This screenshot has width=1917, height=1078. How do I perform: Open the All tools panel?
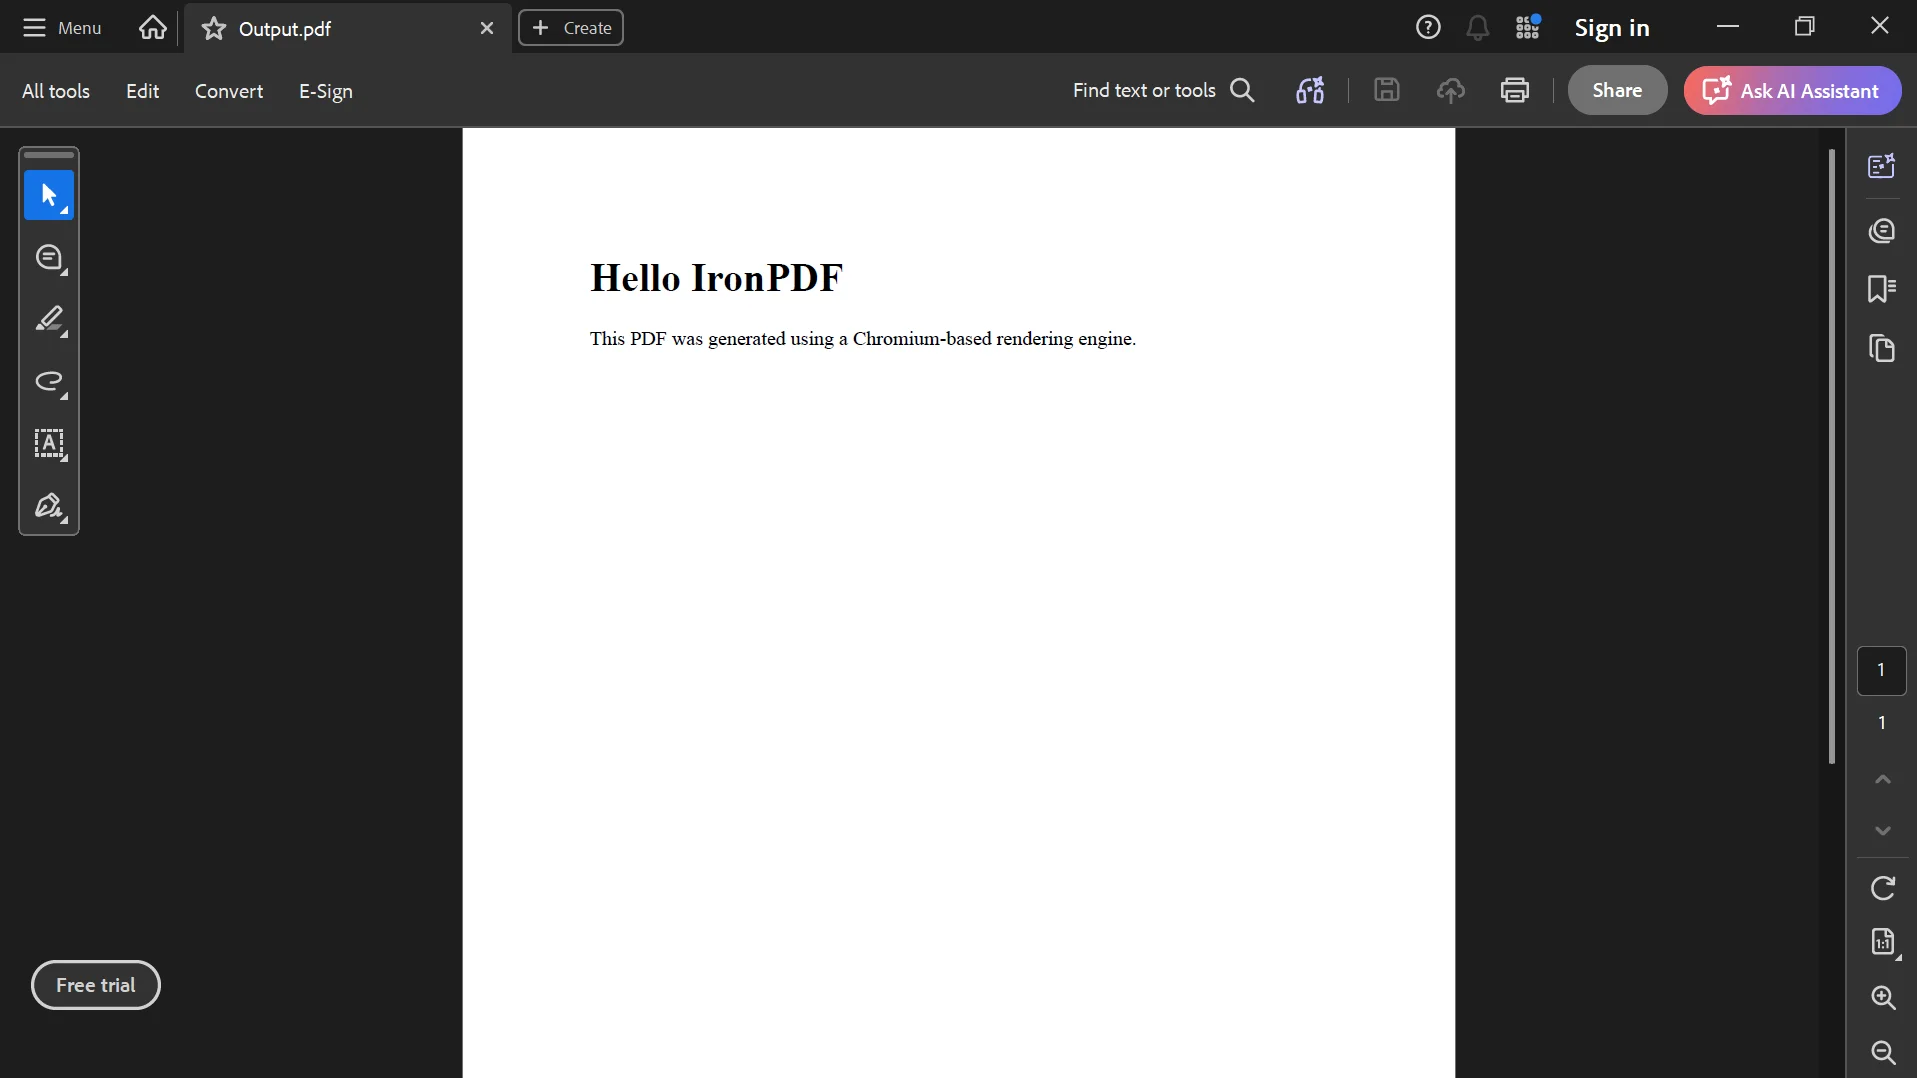point(56,91)
